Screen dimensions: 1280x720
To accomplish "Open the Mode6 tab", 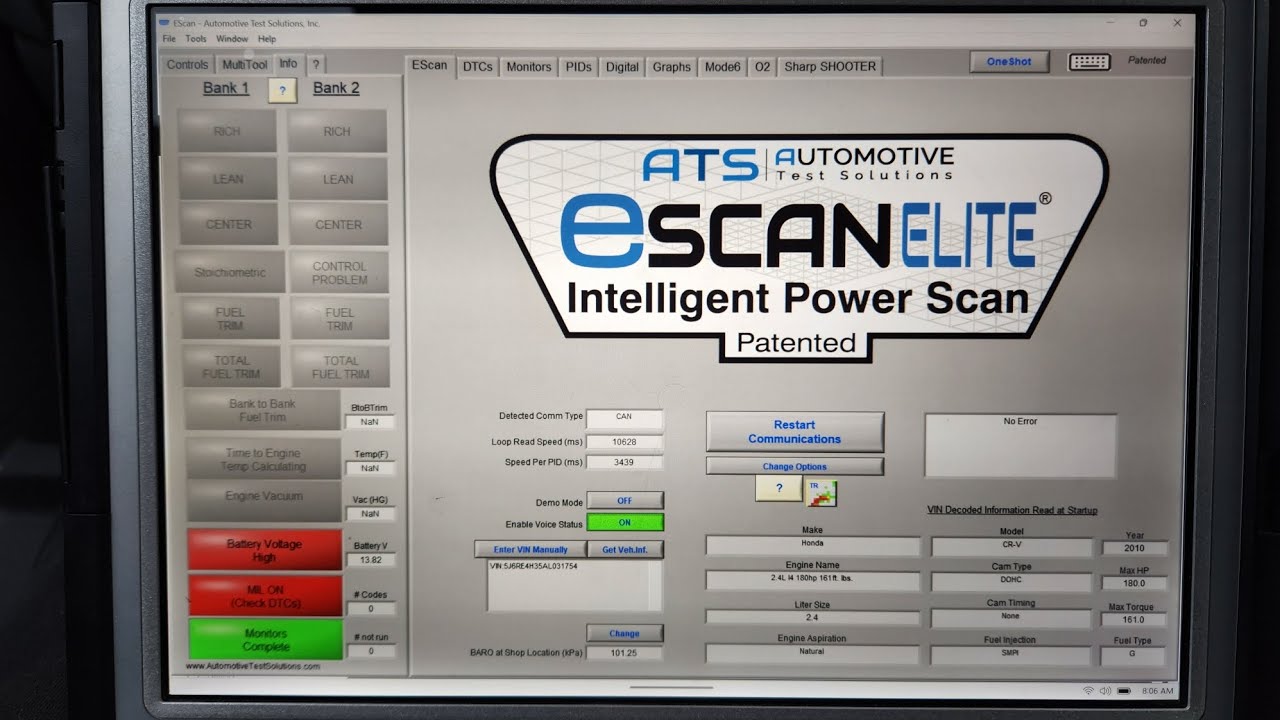I will click(x=722, y=67).
